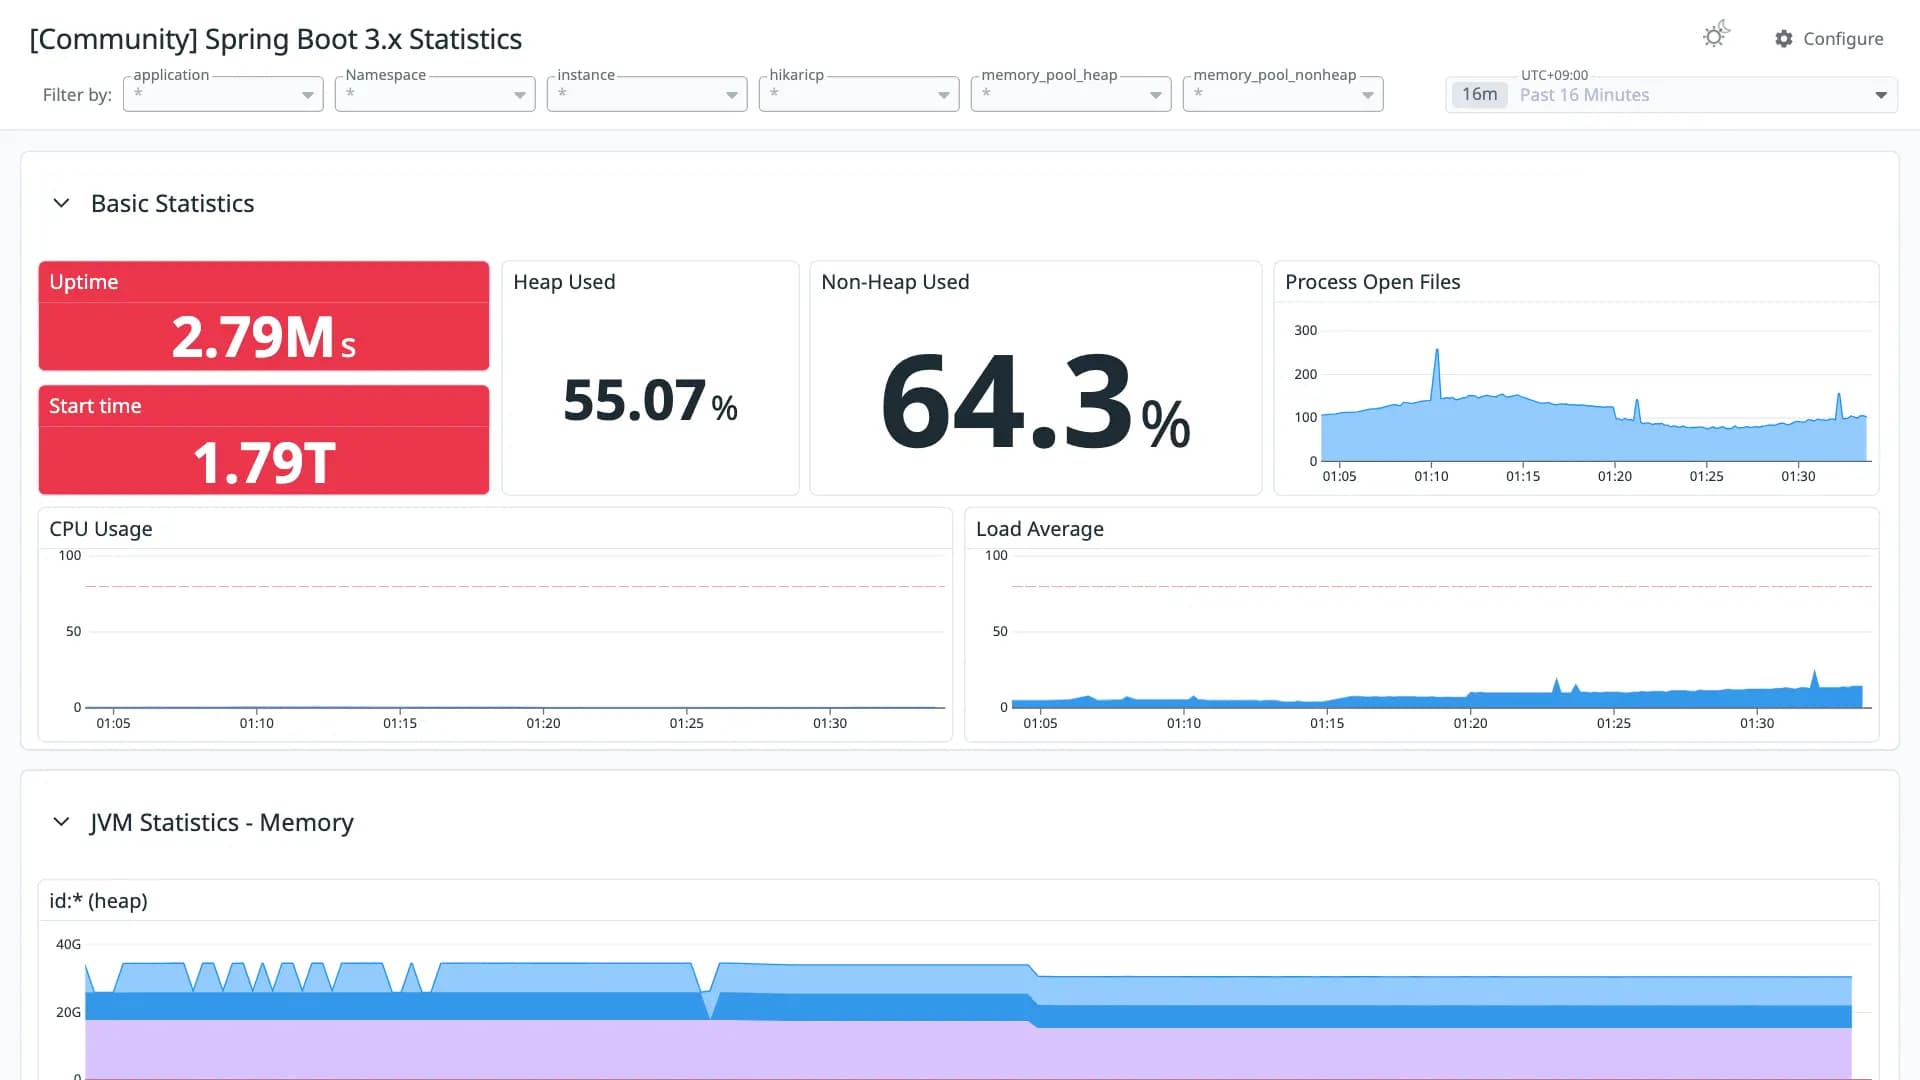Screen dimensions: 1920x1080
Task: Click the 01:30 tick on the Load Average graph
Action: click(x=1756, y=723)
